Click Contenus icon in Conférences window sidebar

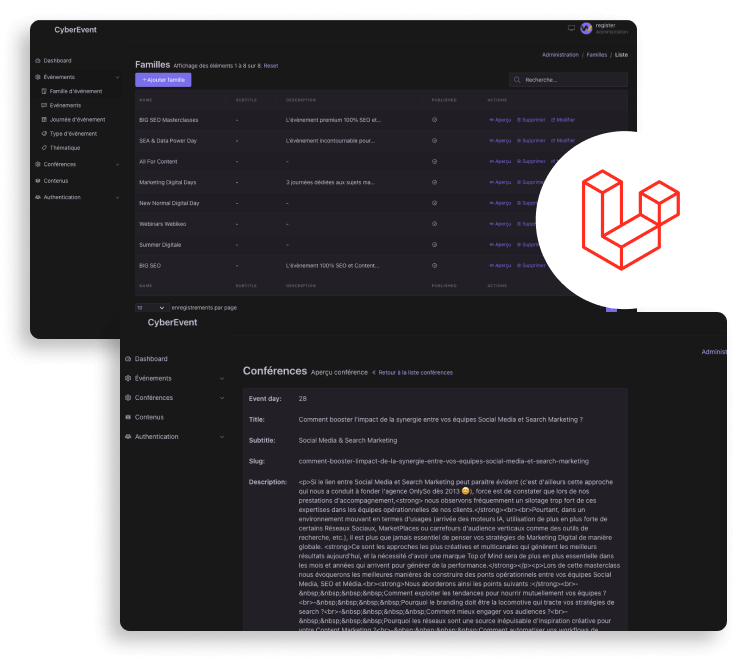pos(128,417)
